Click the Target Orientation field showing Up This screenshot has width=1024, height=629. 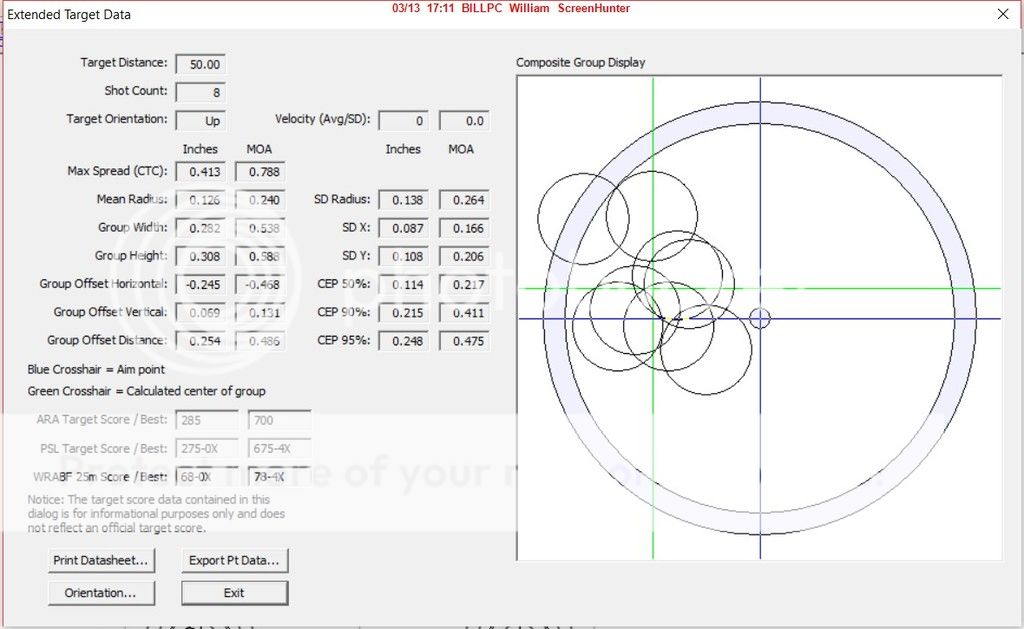200,120
